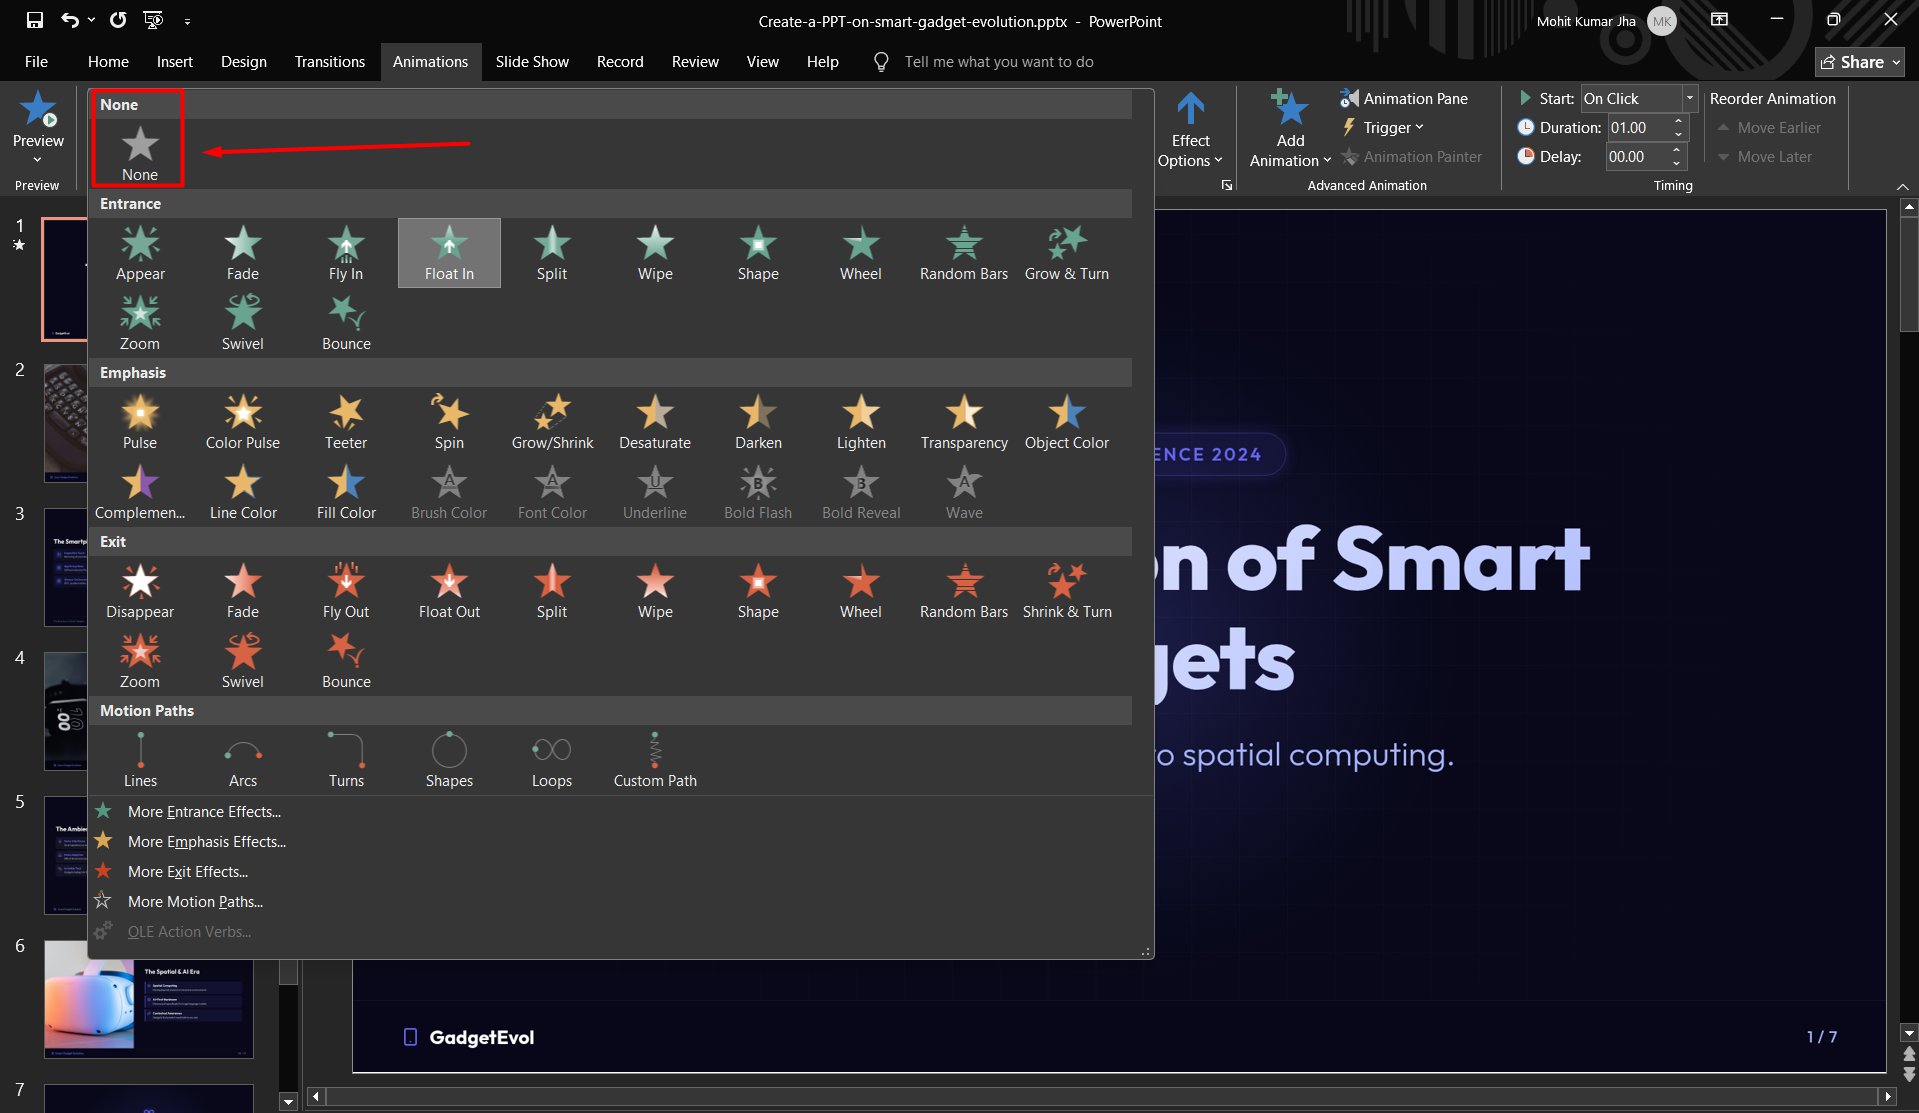The width and height of the screenshot is (1919, 1113).
Task: Switch to the Transitions tab
Action: coord(330,62)
